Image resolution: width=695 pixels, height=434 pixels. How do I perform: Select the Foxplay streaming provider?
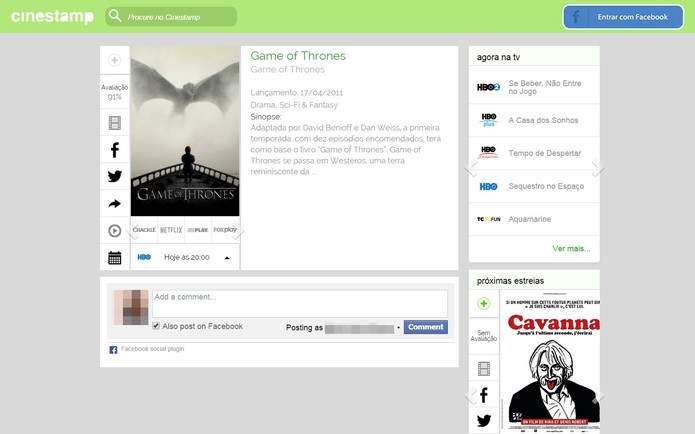(x=224, y=230)
